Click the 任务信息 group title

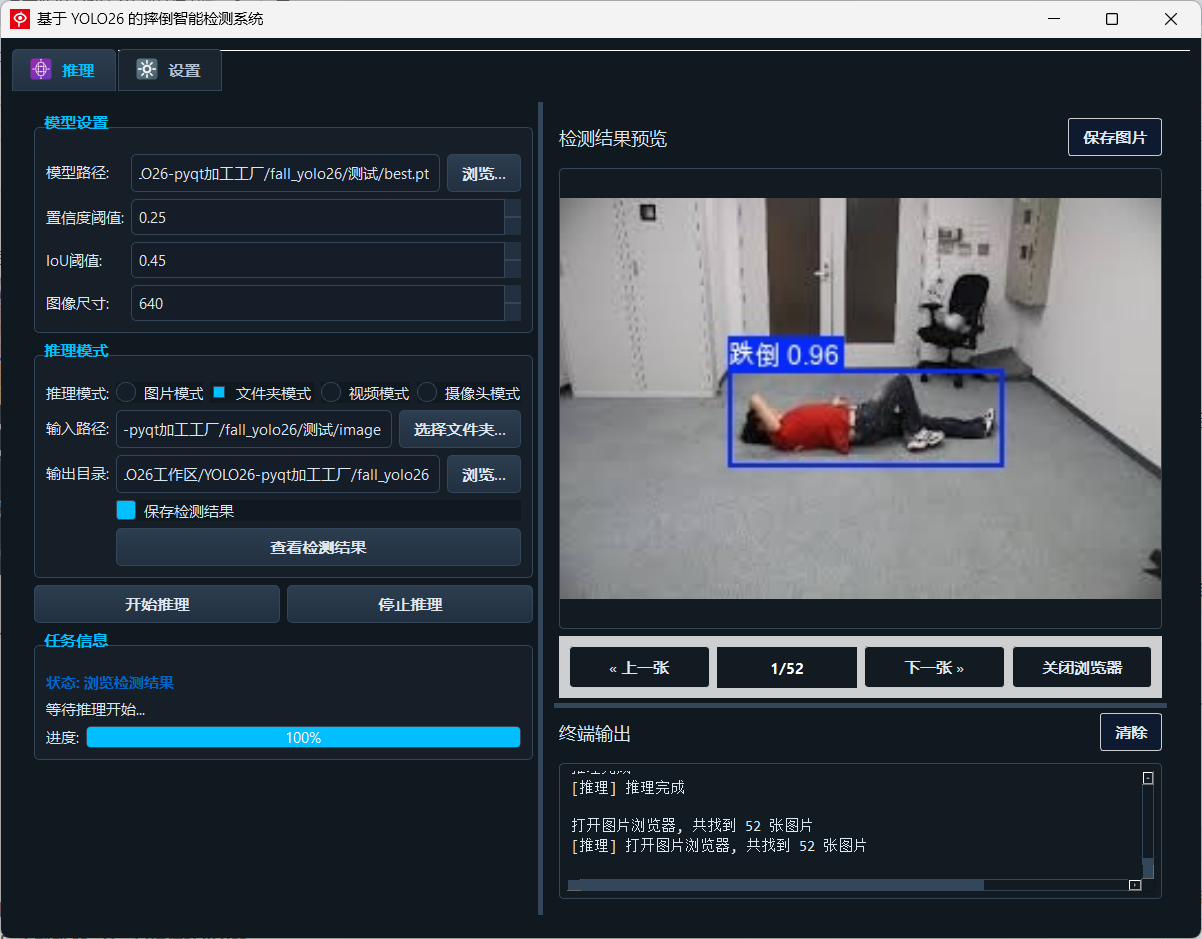(76, 640)
